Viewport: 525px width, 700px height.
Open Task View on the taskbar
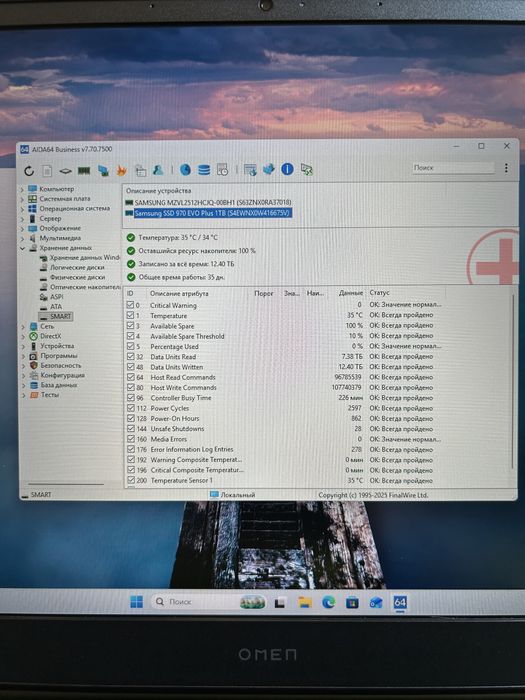click(x=280, y=603)
